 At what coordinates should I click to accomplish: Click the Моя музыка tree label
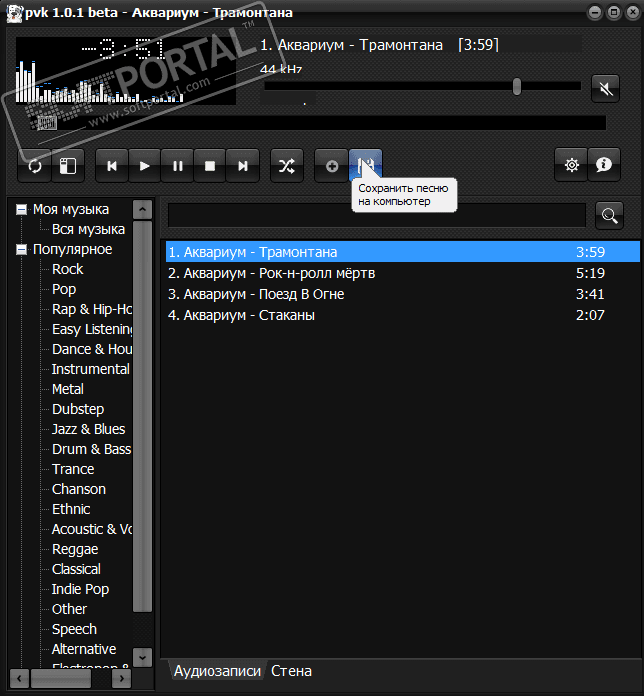coord(71,210)
